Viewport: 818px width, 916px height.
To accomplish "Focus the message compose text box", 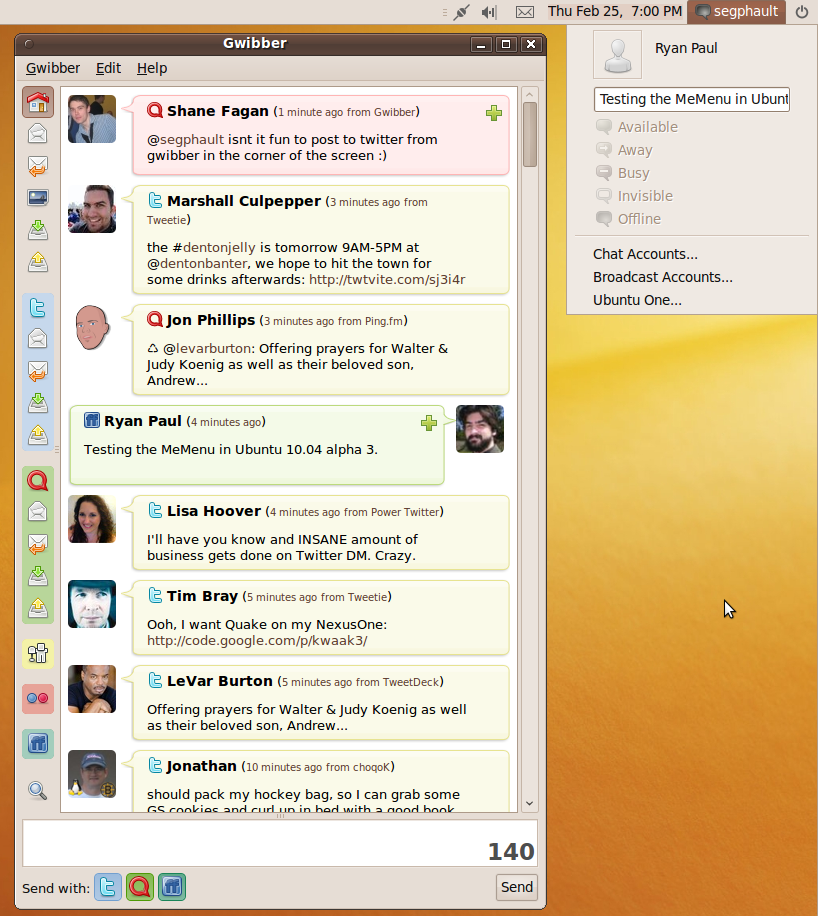I will (280, 842).
